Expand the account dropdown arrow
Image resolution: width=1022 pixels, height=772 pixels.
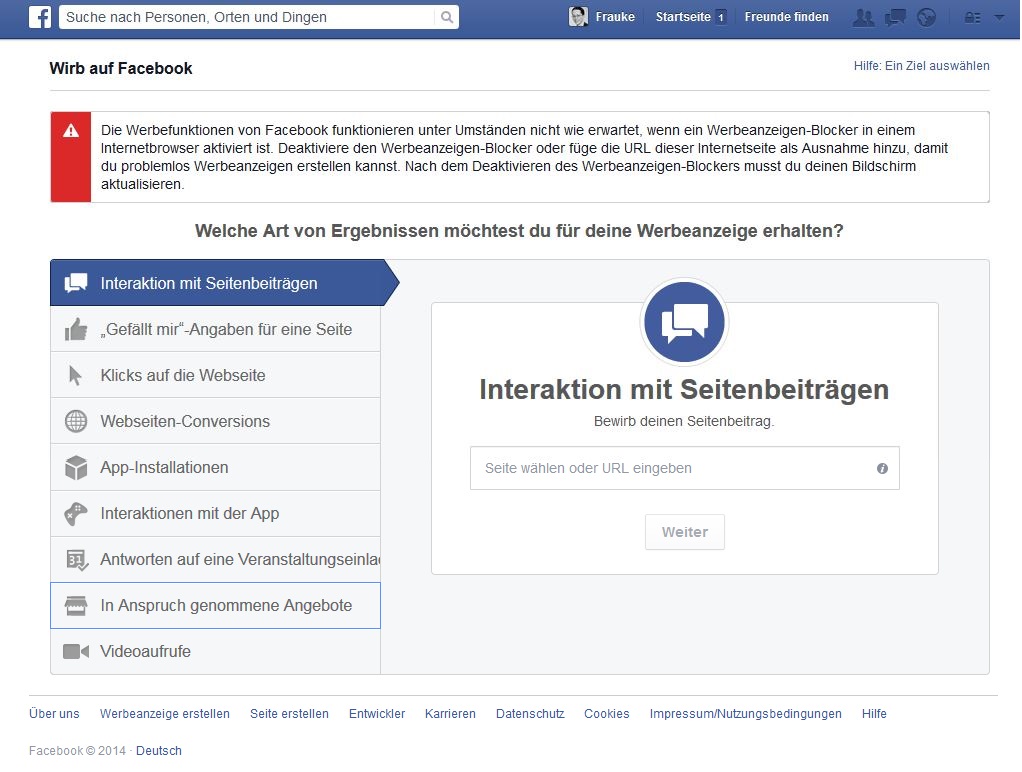[x=999, y=18]
